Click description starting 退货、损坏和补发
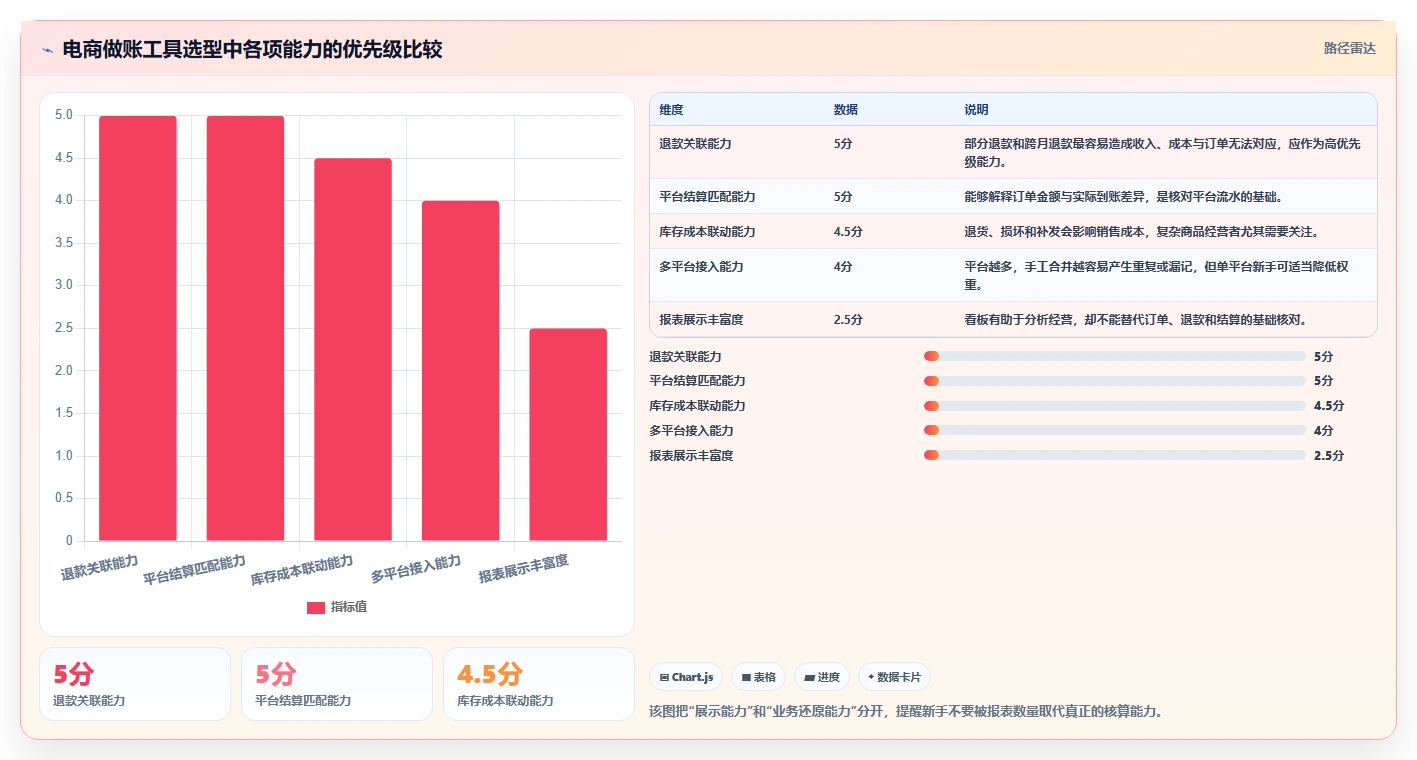The height and width of the screenshot is (760, 1417). click(1142, 232)
